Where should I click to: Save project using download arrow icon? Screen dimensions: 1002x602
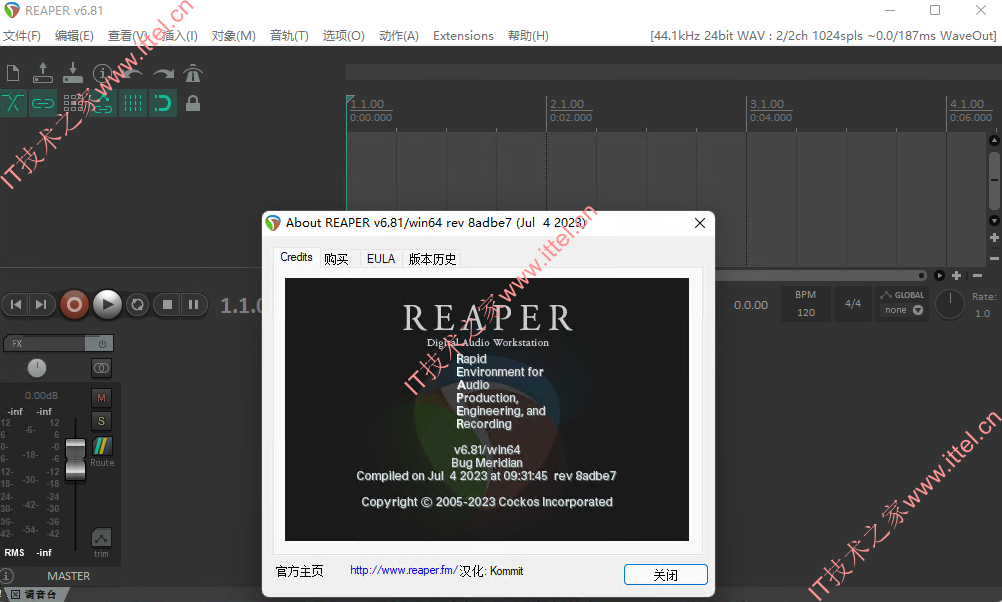point(73,73)
